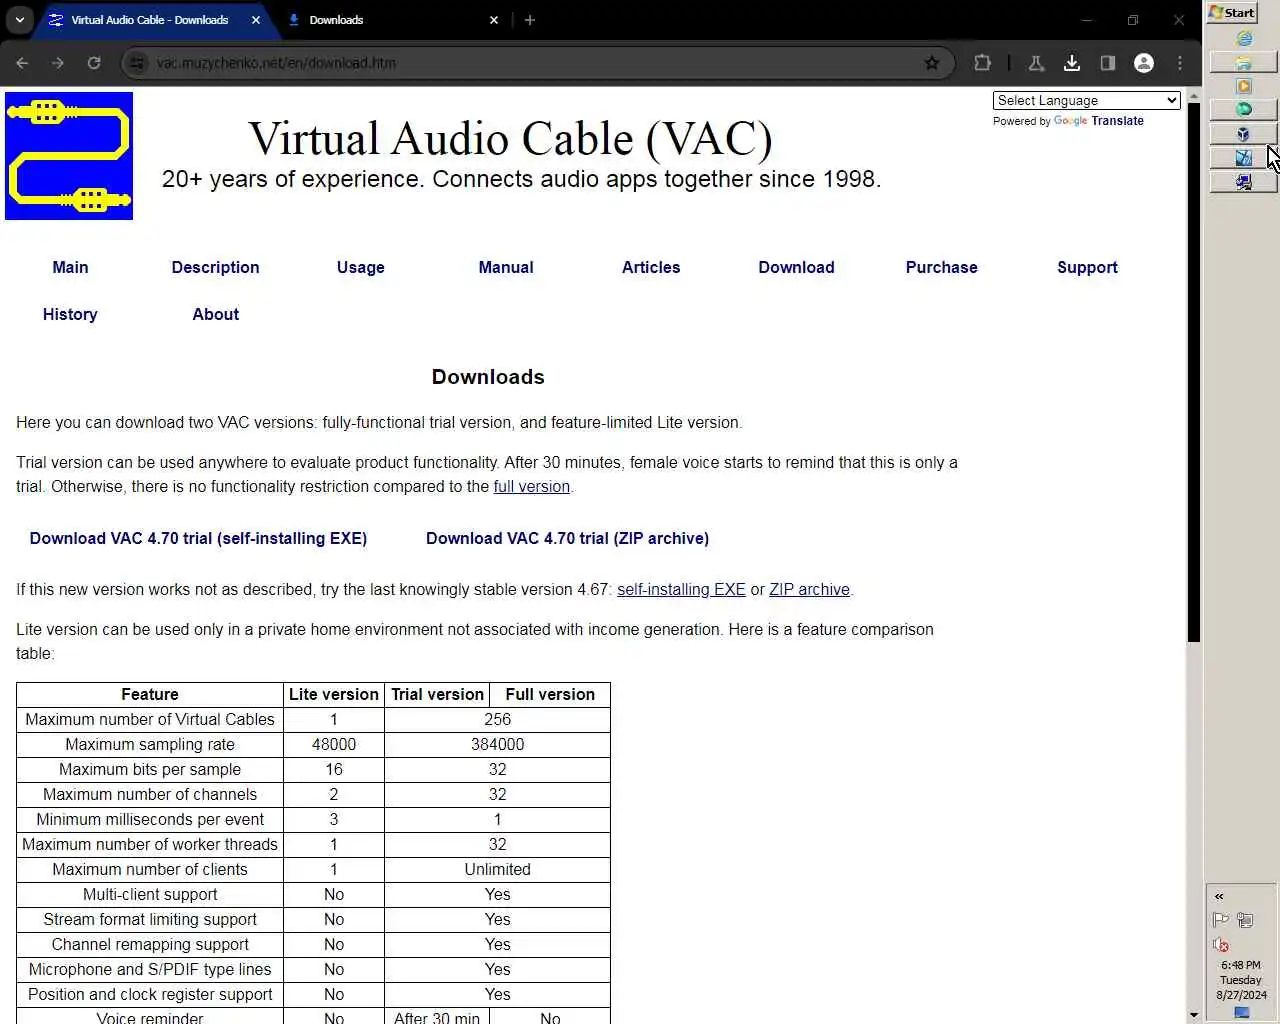
Task: Go to the Purchase page link
Action: tap(942, 267)
